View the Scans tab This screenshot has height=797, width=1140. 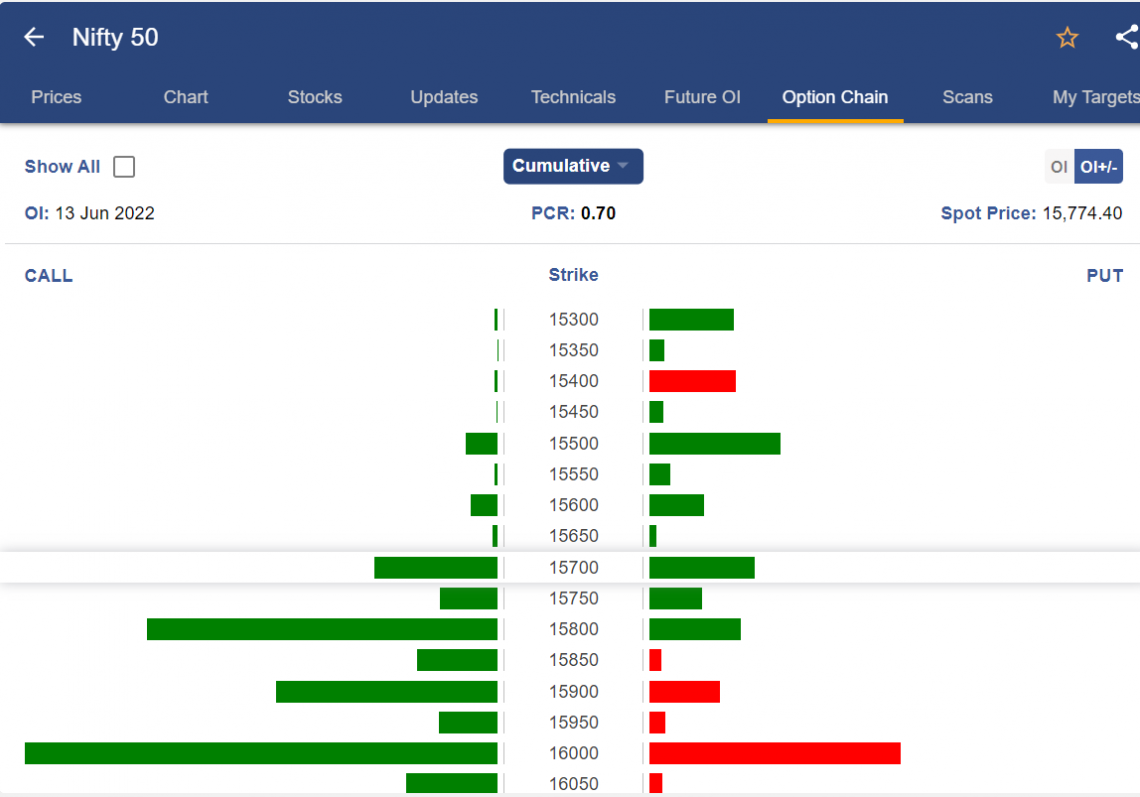point(967,97)
